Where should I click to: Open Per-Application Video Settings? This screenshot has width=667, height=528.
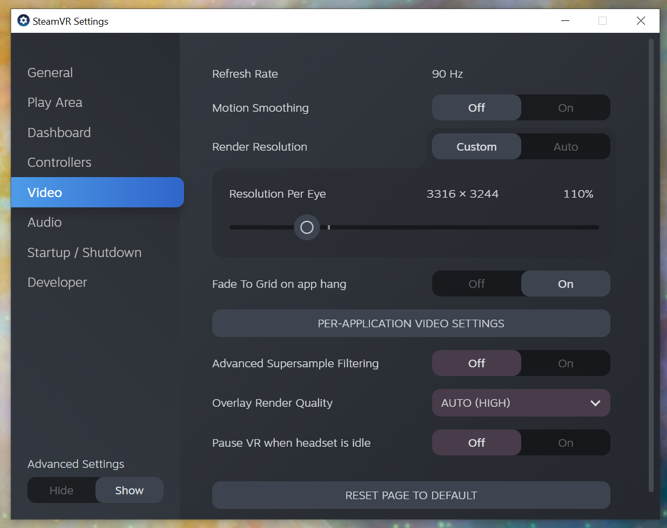tap(411, 323)
